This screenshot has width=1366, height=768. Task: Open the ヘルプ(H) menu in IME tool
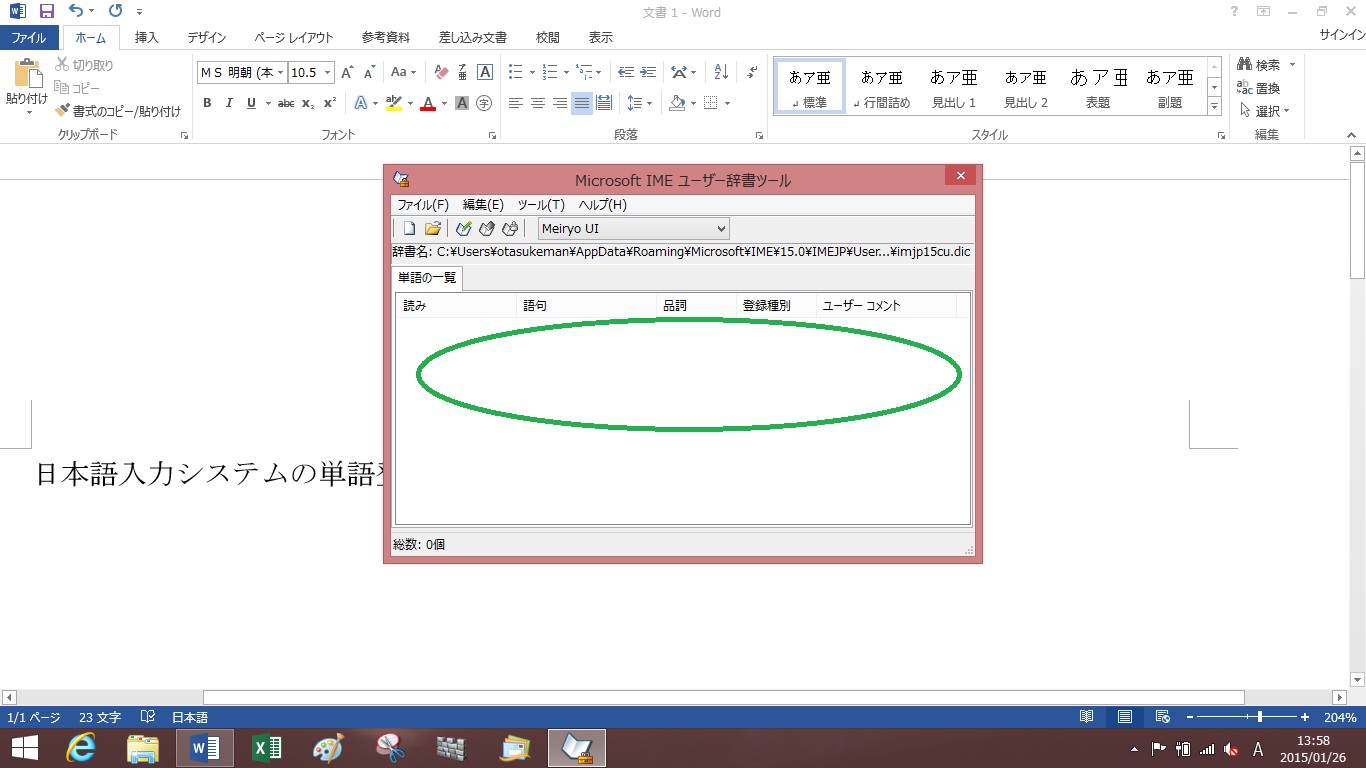tap(603, 205)
